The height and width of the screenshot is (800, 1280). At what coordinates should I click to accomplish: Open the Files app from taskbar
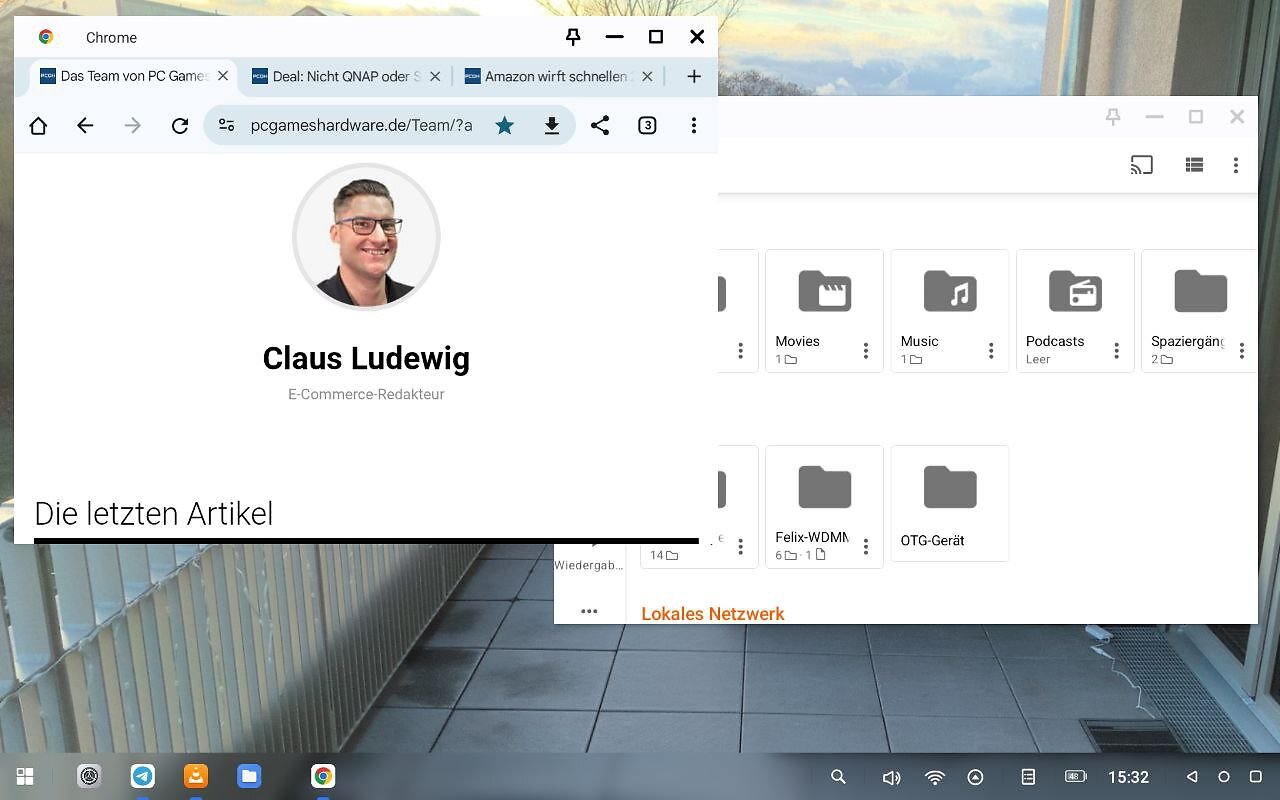pyautogui.click(x=249, y=776)
